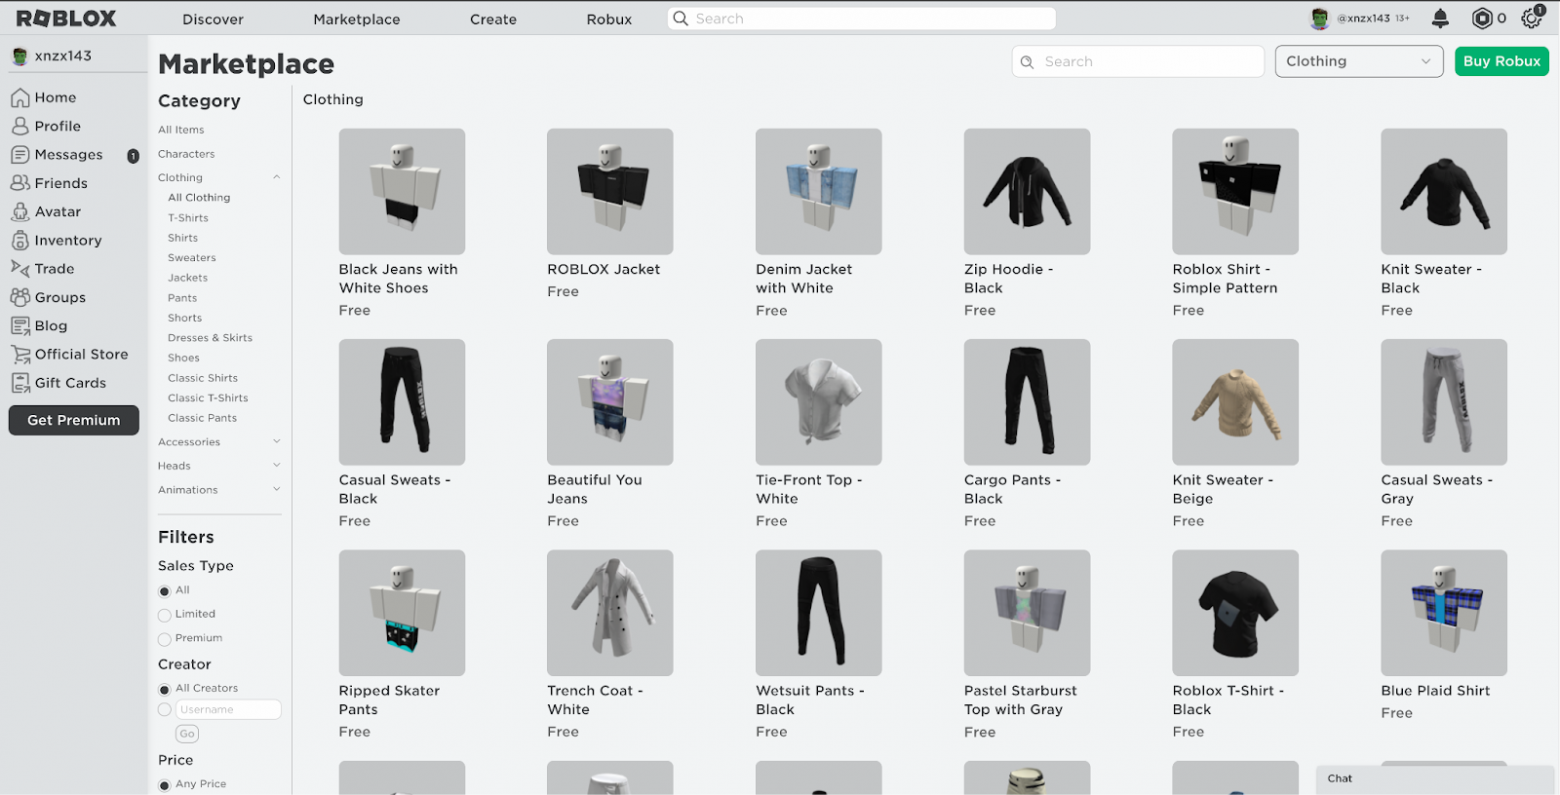Click the Avatar icon in sidebar
The width and height of the screenshot is (1560, 795).
point(20,212)
